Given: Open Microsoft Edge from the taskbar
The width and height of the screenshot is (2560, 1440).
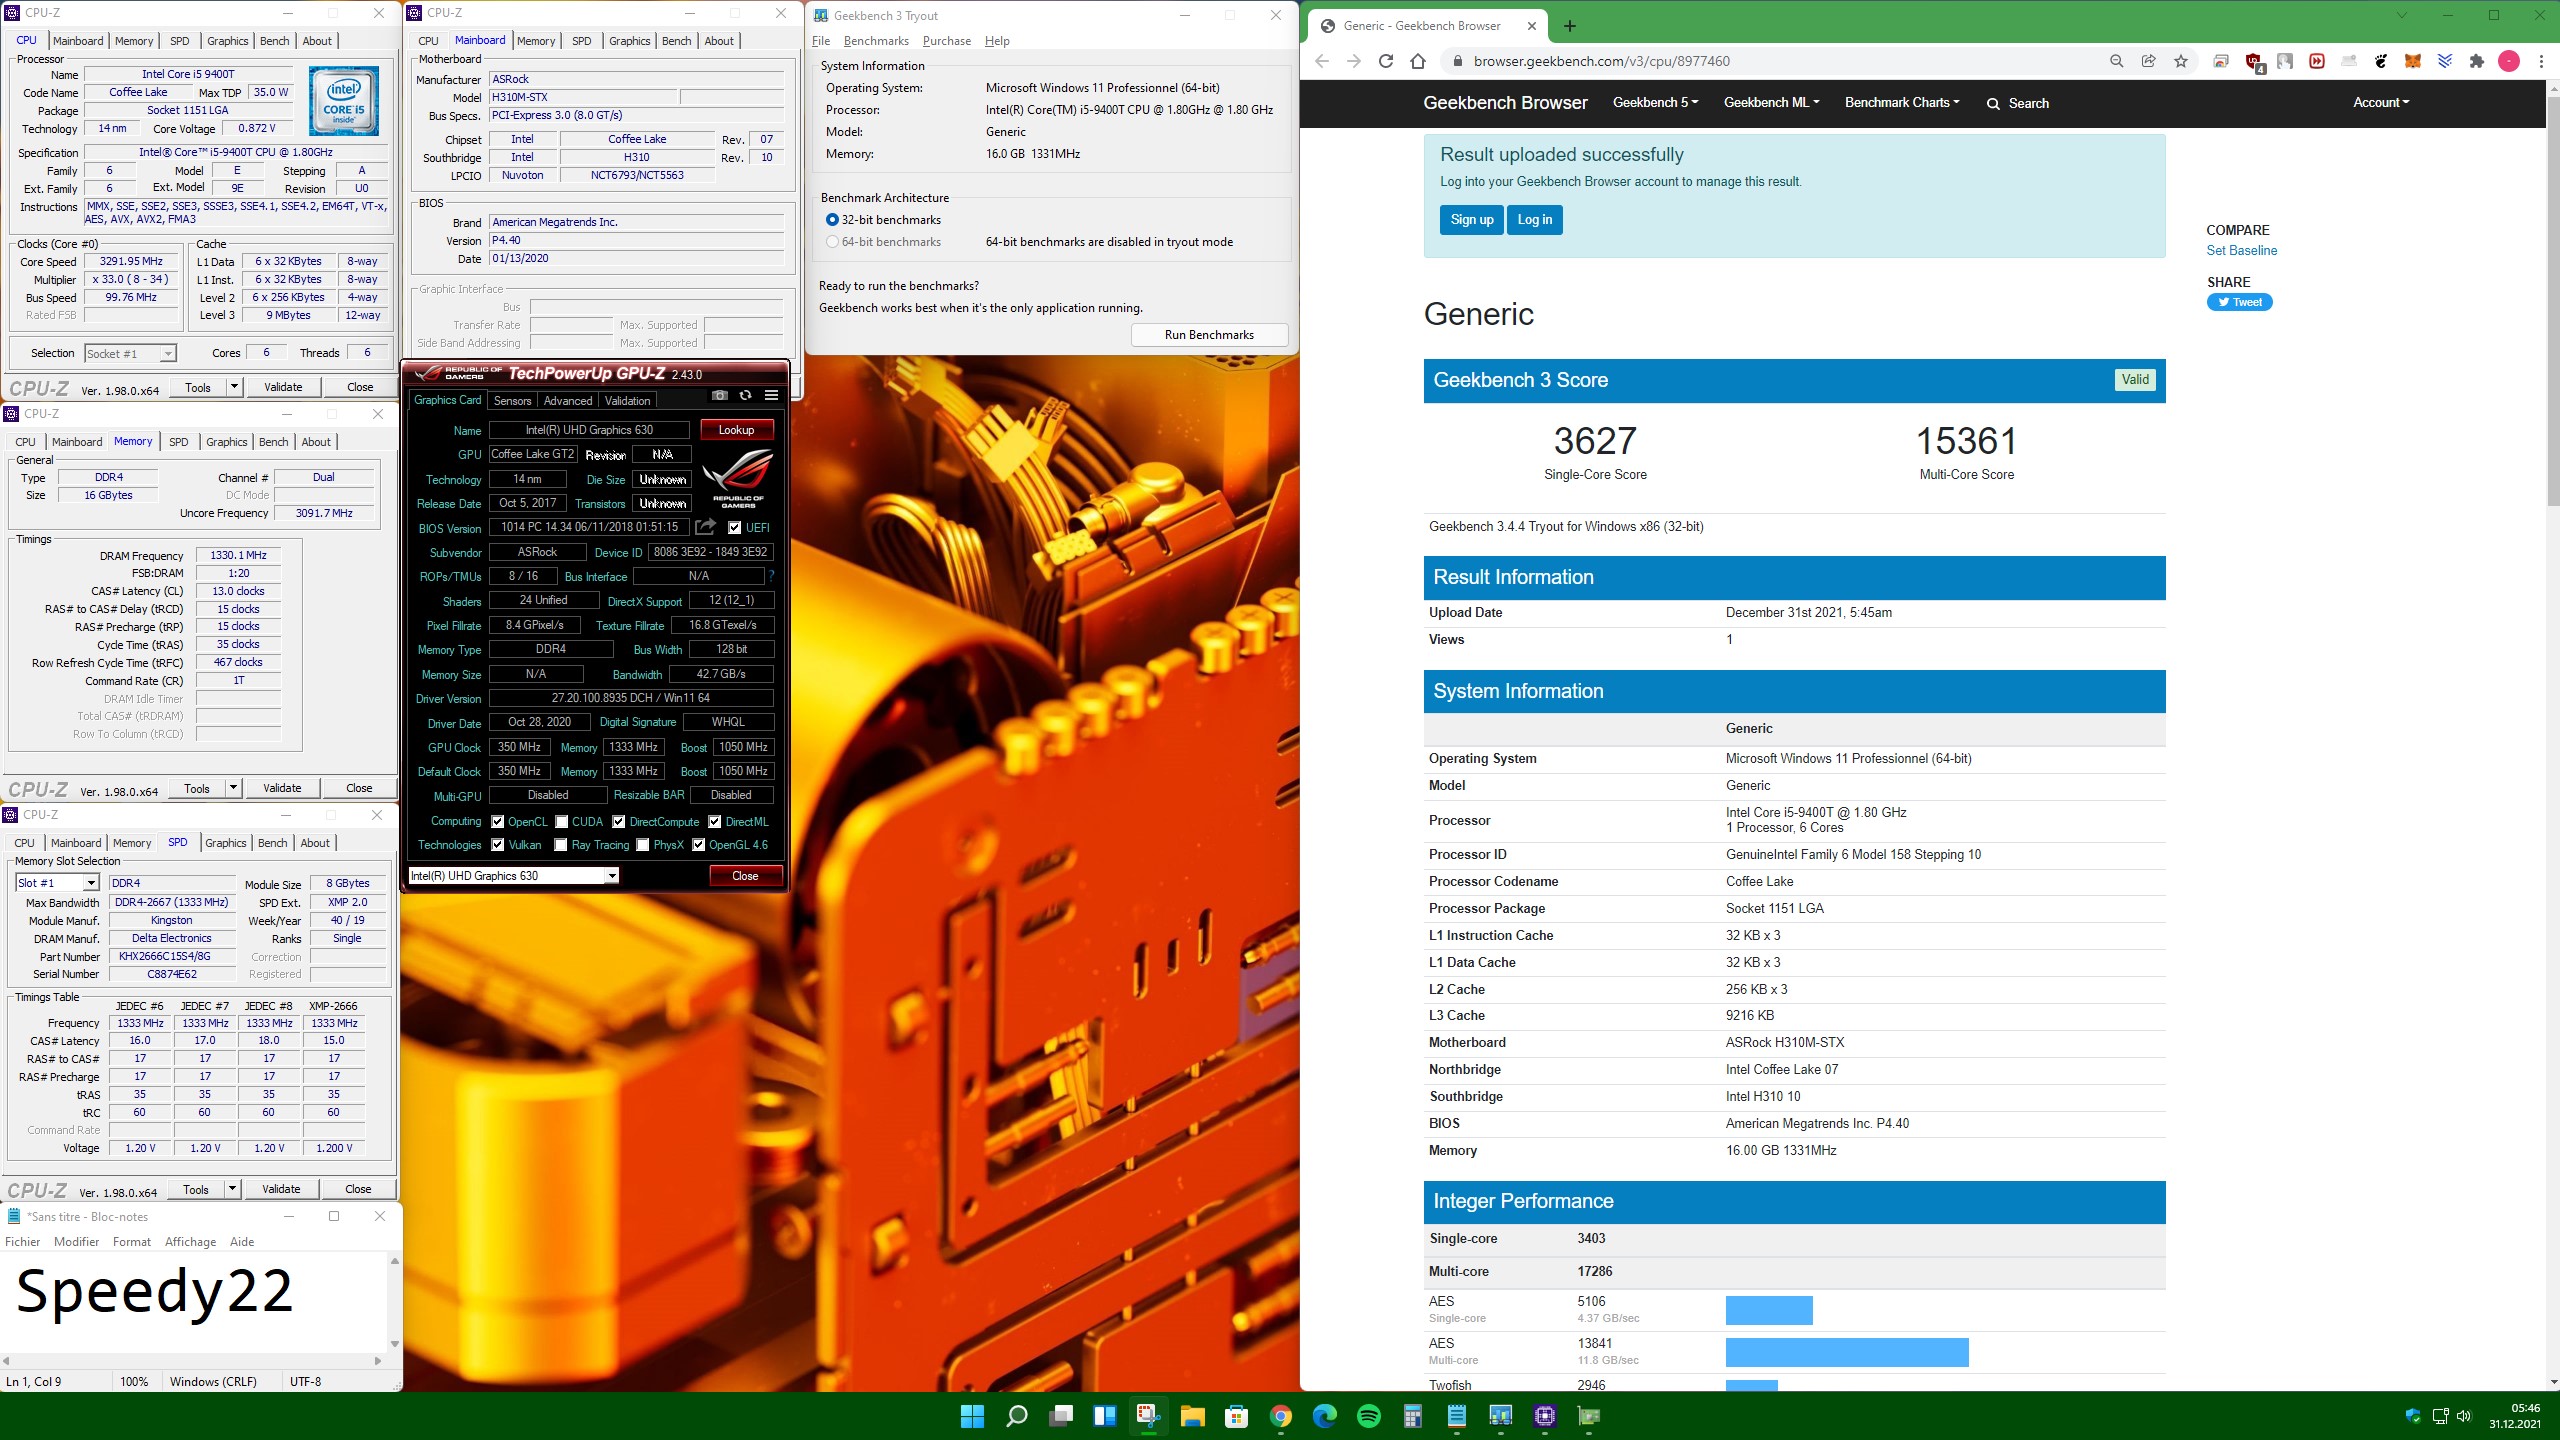Looking at the screenshot, I should tap(1325, 1416).
